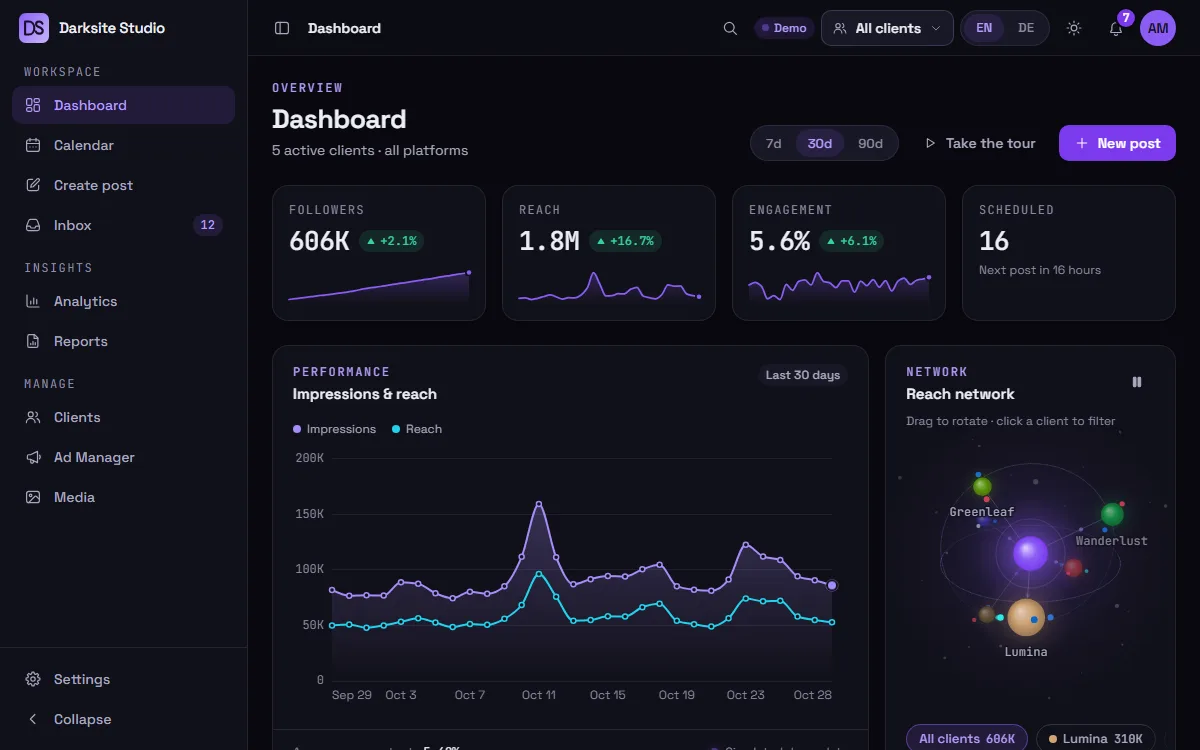Click the Dashboard grid icon in sidebar
Image resolution: width=1200 pixels, height=750 pixels.
click(x=33, y=105)
